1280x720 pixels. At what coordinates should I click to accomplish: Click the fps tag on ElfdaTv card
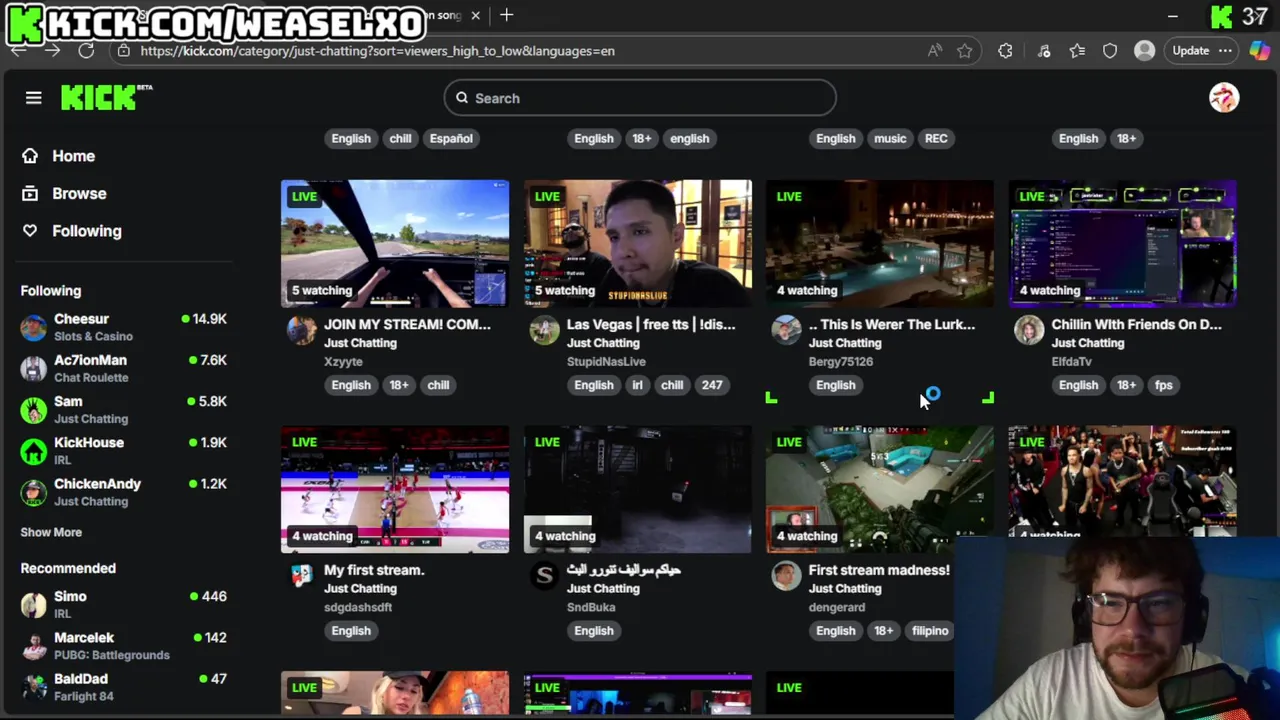1163,385
